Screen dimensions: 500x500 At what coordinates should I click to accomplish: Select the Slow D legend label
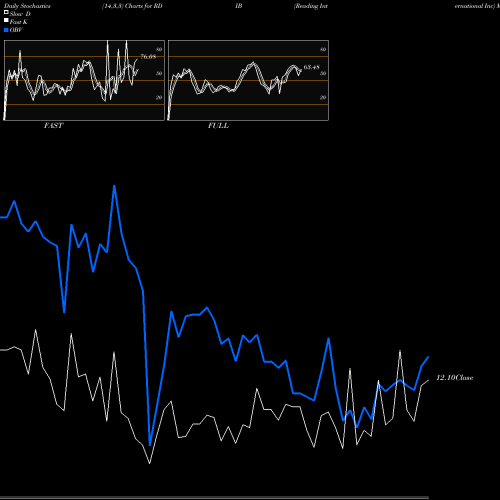point(20,14)
